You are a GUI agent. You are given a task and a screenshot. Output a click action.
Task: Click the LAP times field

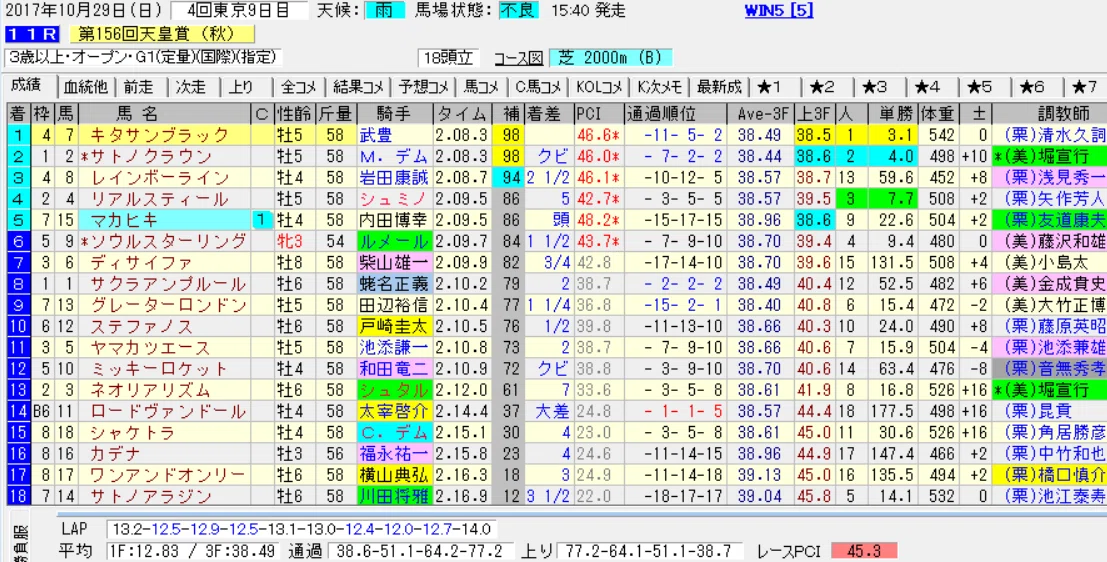coord(303,529)
